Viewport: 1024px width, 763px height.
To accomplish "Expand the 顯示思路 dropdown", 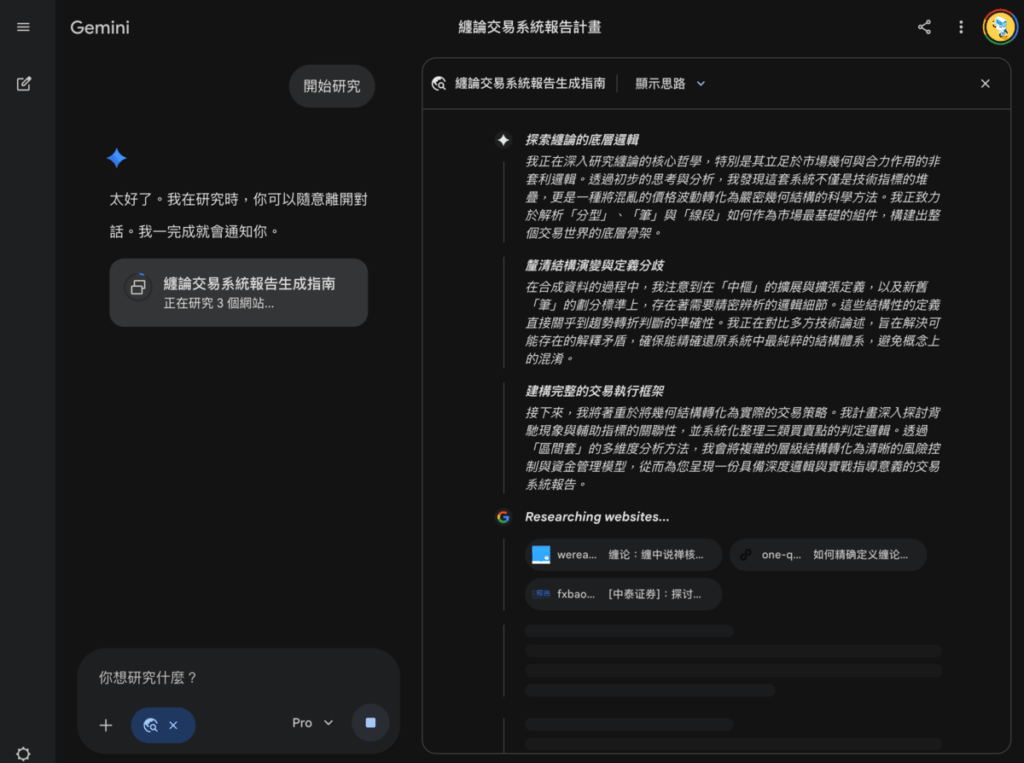I will coord(670,84).
